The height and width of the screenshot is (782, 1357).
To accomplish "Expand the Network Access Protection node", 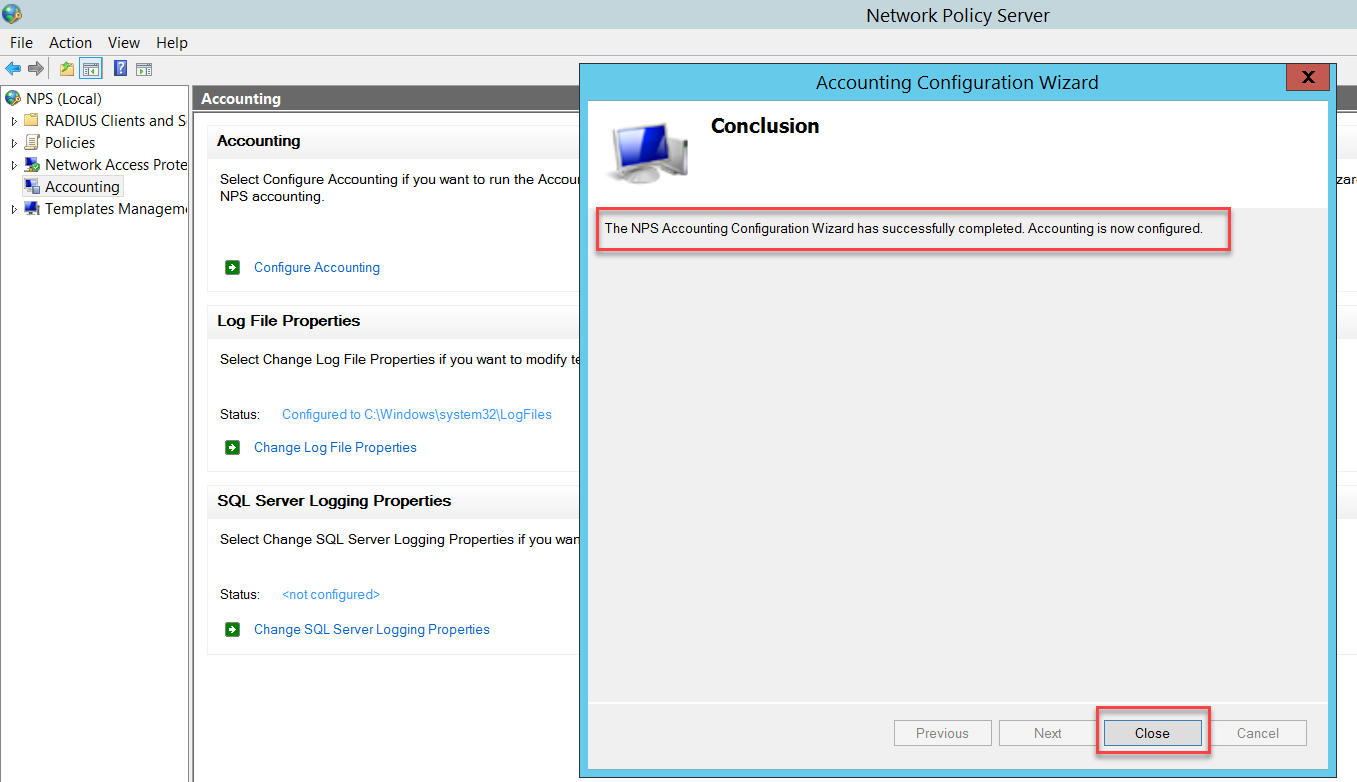I will 14,165.
